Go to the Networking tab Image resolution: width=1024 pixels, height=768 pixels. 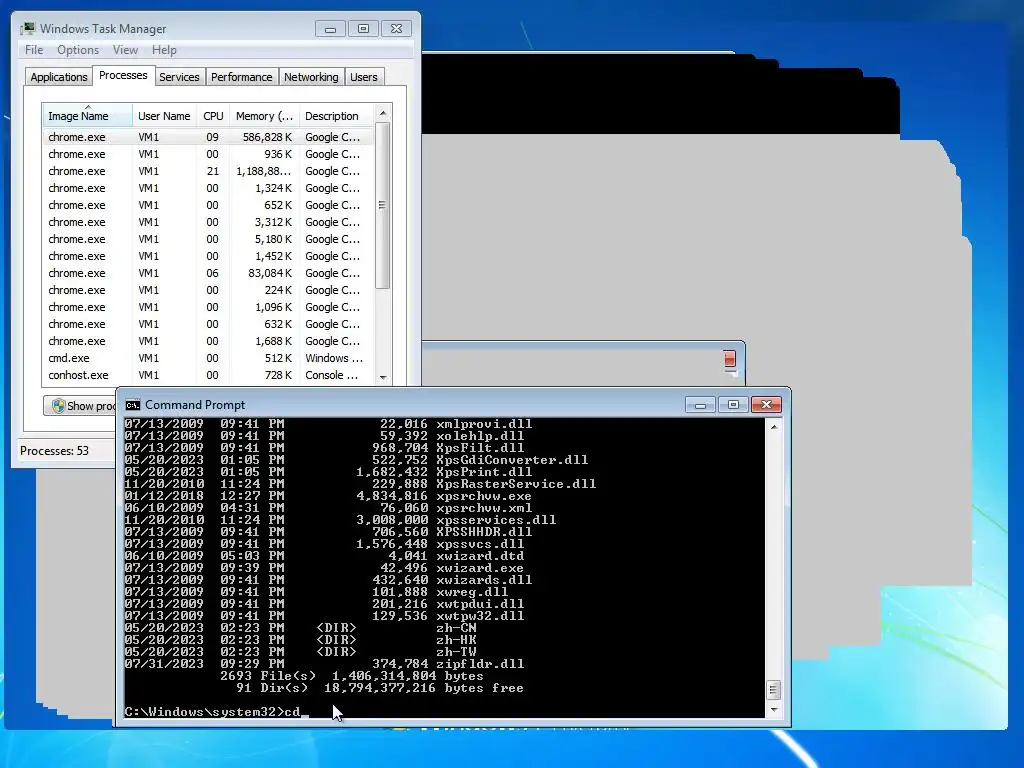click(x=312, y=77)
